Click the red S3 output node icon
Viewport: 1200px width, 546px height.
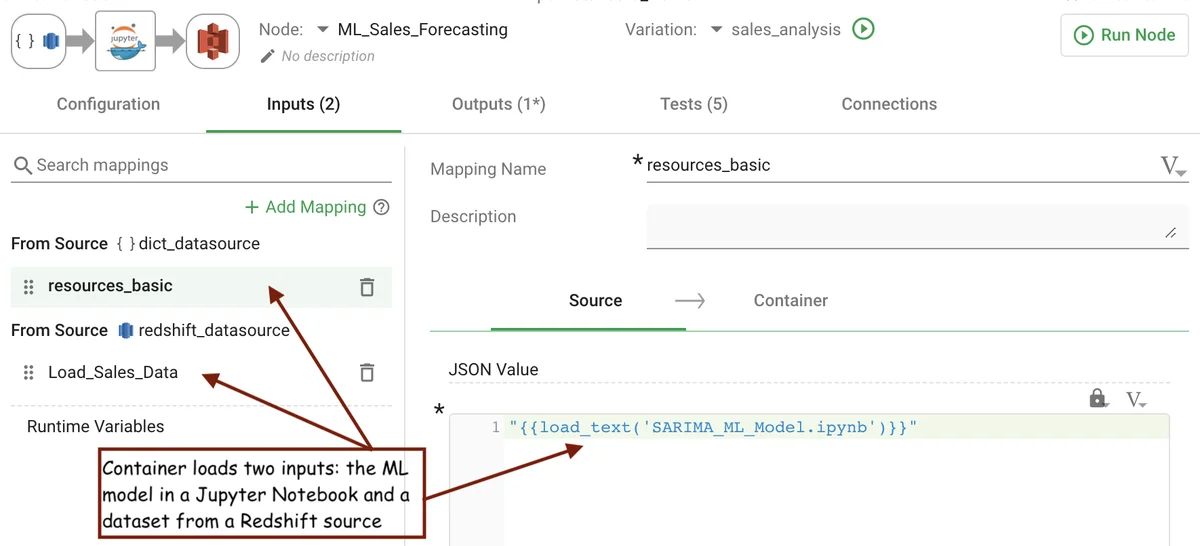tap(212, 41)
